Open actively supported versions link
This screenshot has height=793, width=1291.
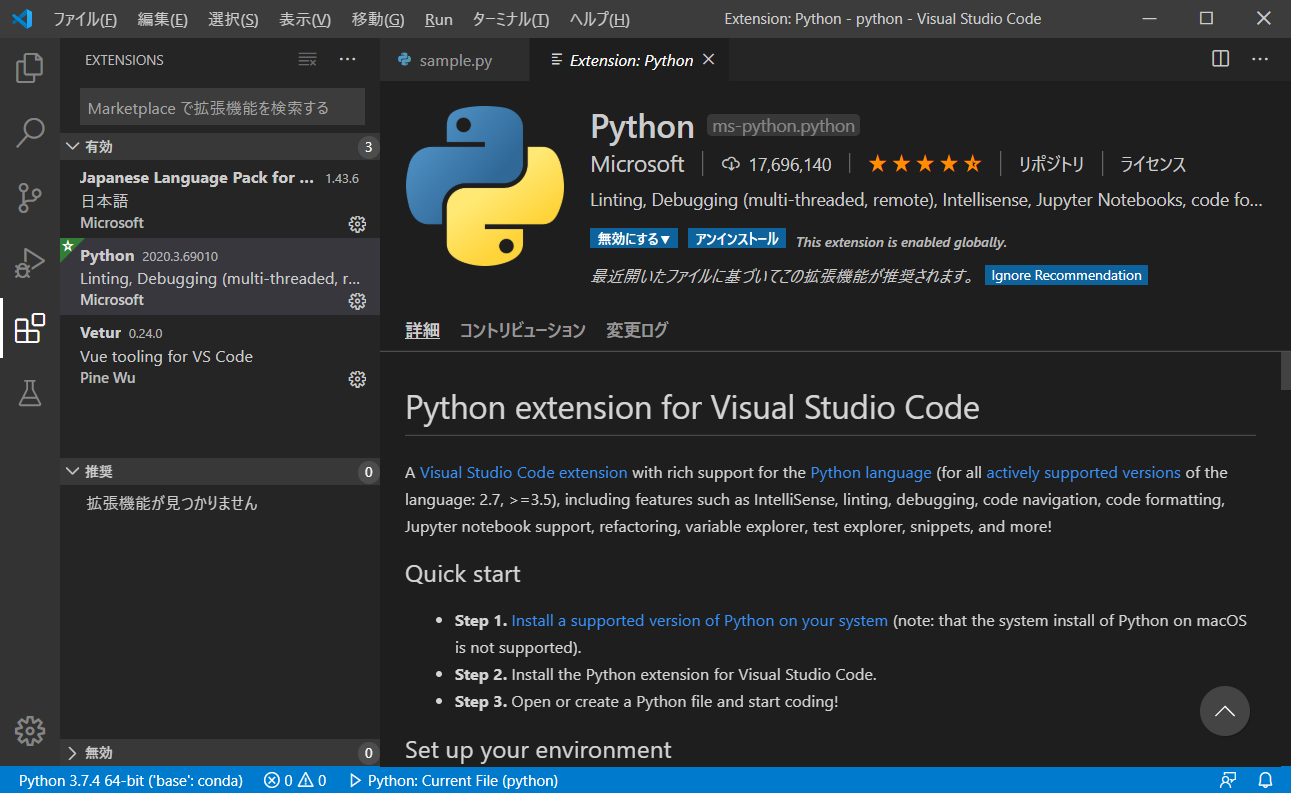(x=1083, y=472)
